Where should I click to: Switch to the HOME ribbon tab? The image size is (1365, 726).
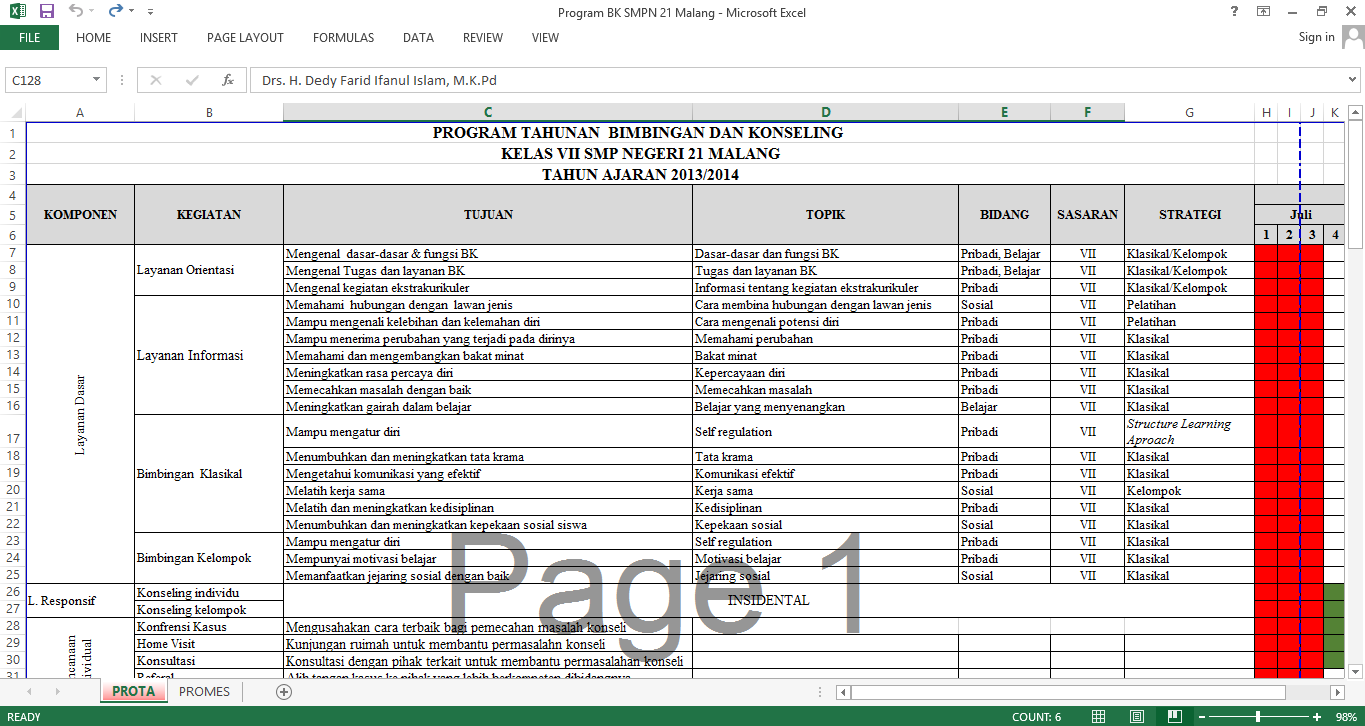point(94,38)
